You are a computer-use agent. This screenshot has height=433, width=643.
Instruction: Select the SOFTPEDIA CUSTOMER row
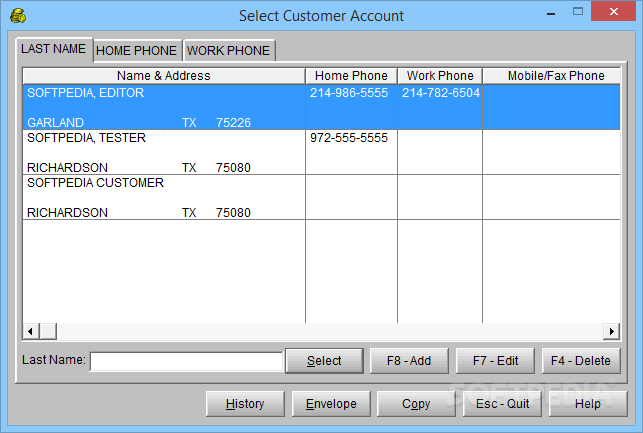pos(322,197)
